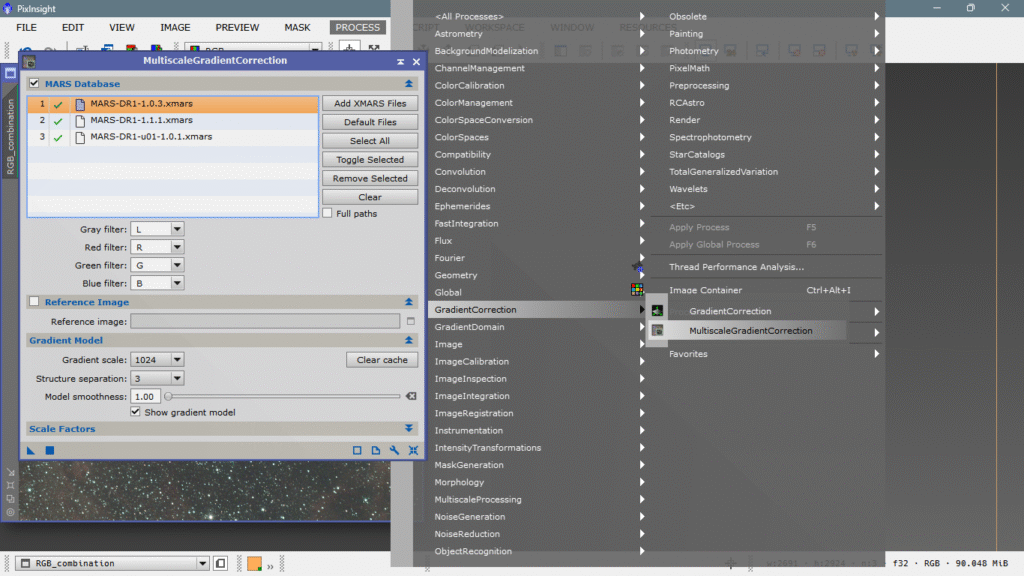Uncheck Show gradient model checkbox
This screenshot has width=1024, height=576.
[x=135, y=412]
